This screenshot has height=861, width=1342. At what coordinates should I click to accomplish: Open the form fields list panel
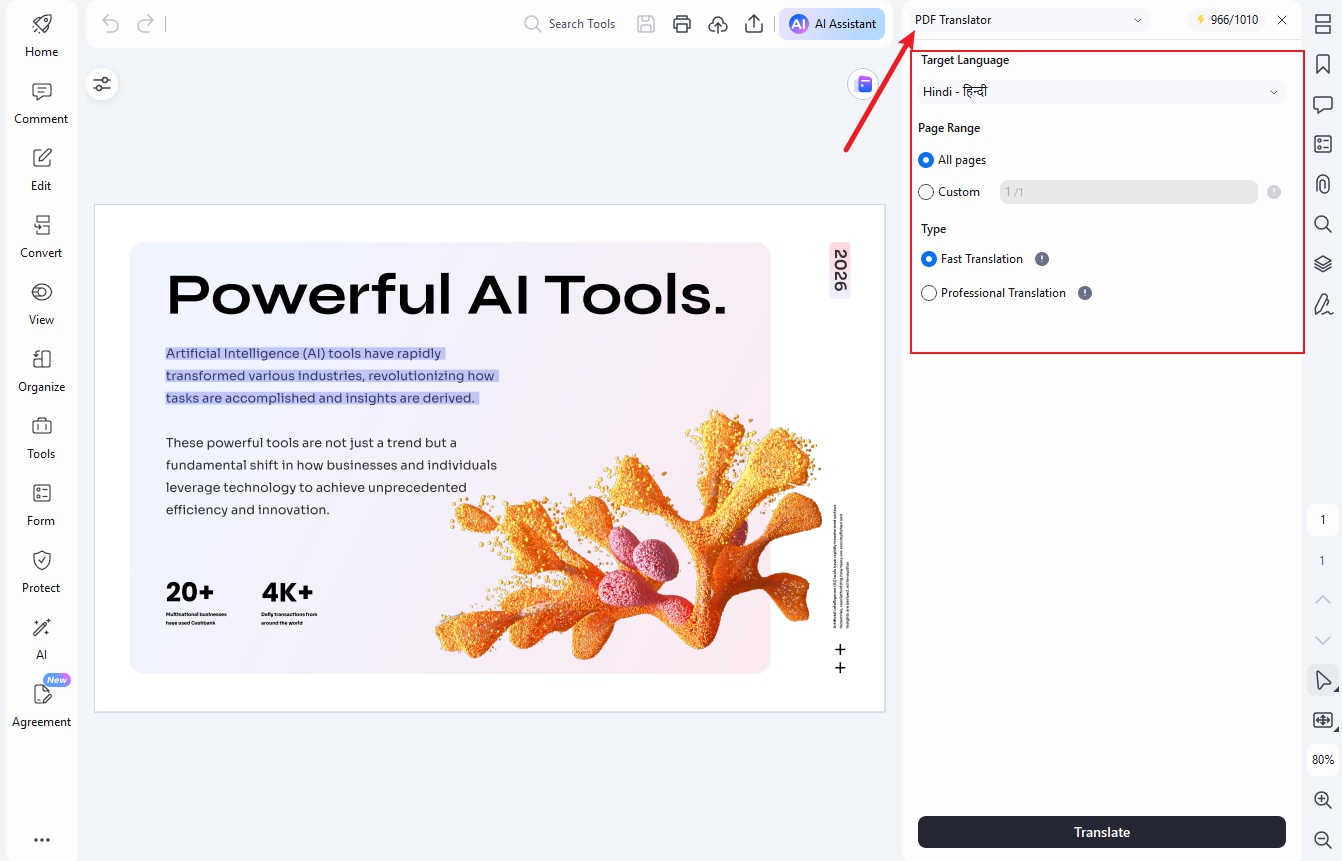(x=1323, y=144)
